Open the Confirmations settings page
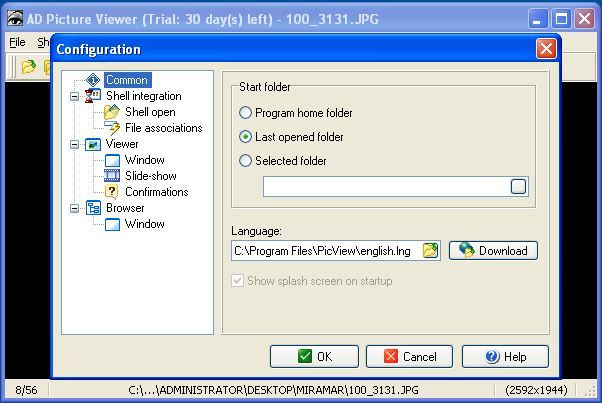This screenshot has width=602, height=403. pos(157,192)
